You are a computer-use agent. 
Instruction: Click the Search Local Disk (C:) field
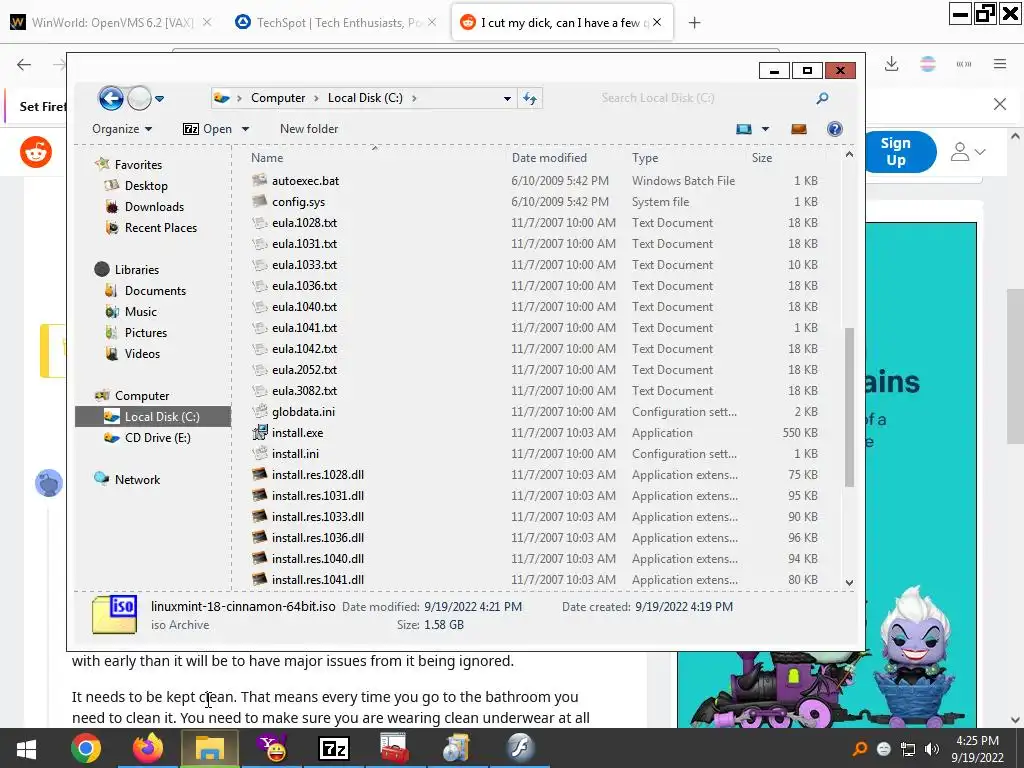(705, 98)
